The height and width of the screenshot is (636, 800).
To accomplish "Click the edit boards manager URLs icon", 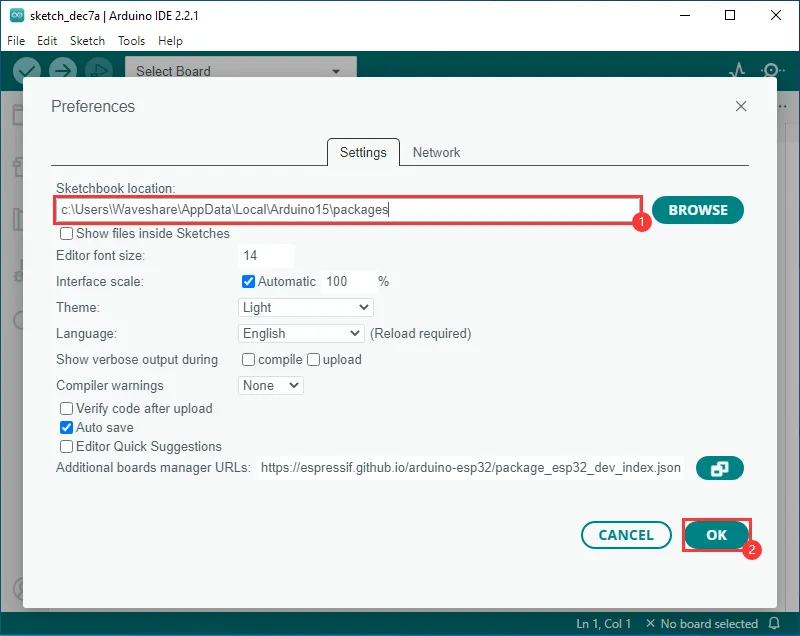I will click(x=720, y=468).
